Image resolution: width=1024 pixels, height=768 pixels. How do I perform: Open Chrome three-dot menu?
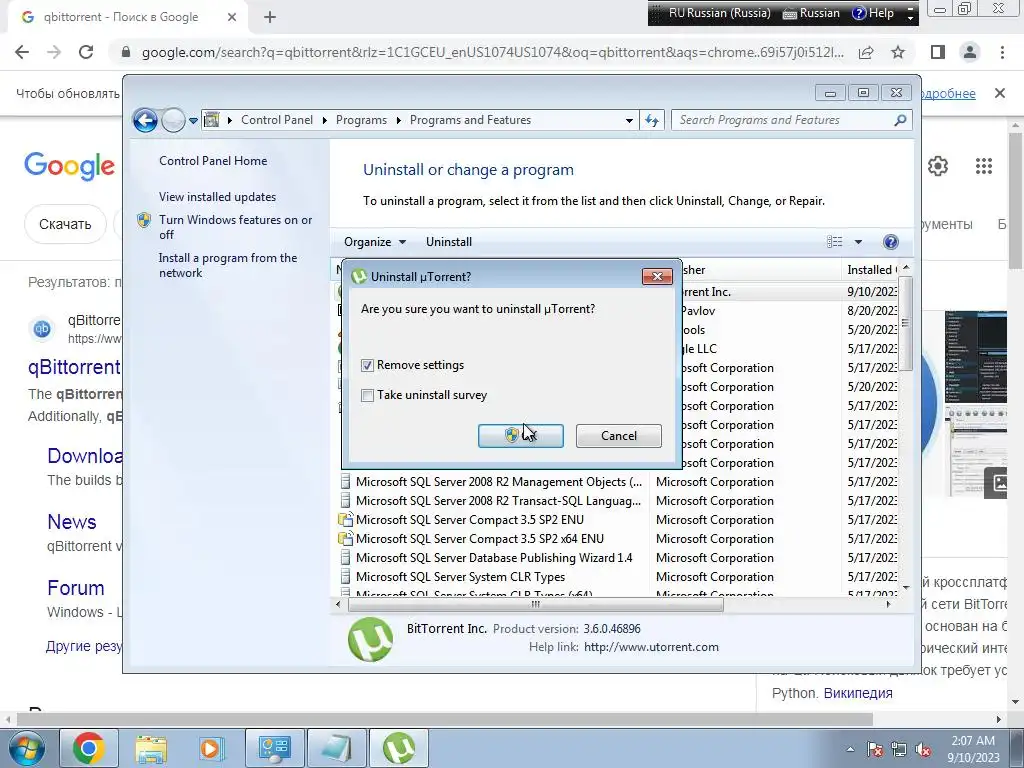click(x=1002, y=52)
